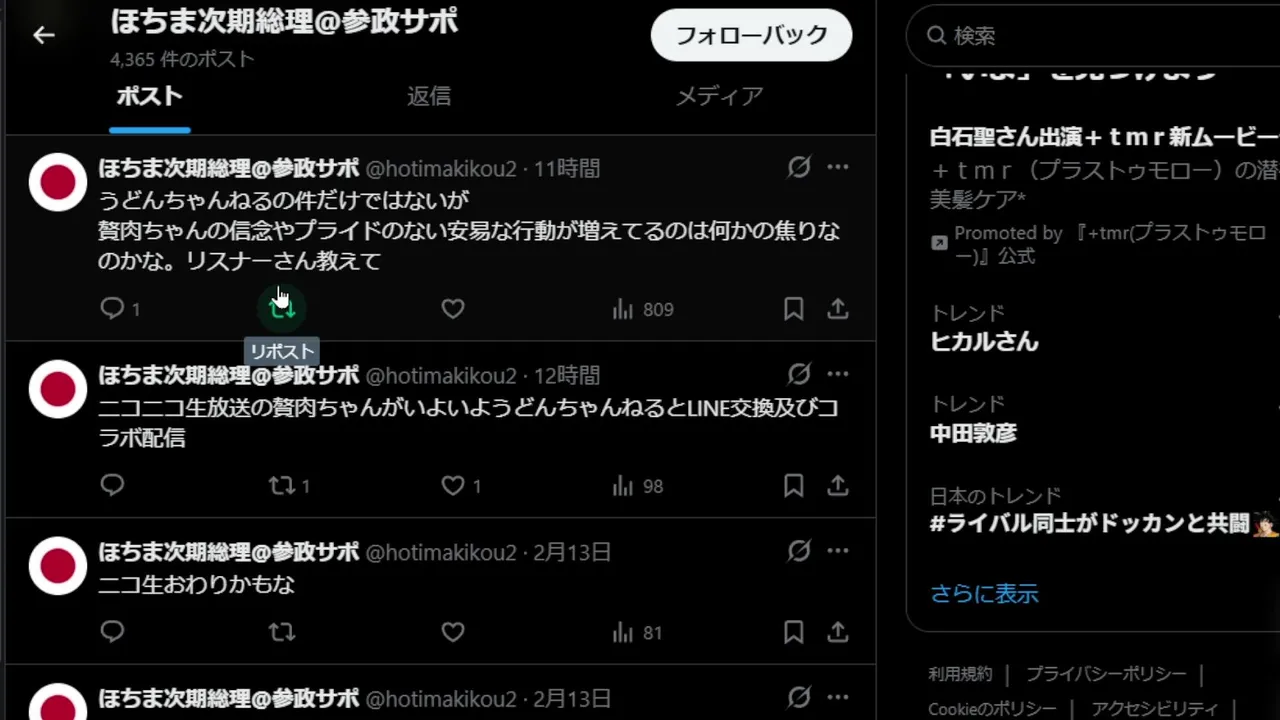Screen dimensions: 1280x720
Task: Bookmark the 11時間 post
Action: pyautogui.click(x=794, y=309)
